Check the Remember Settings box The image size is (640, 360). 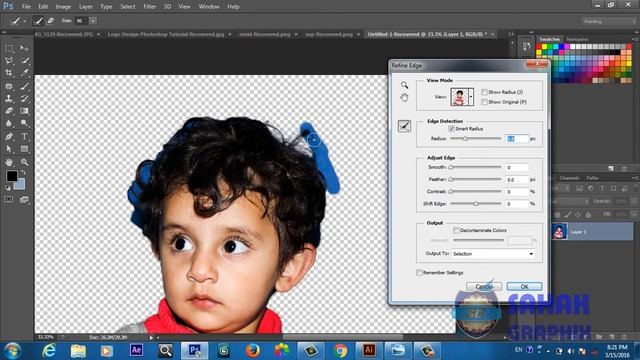[x=419, y=272]
